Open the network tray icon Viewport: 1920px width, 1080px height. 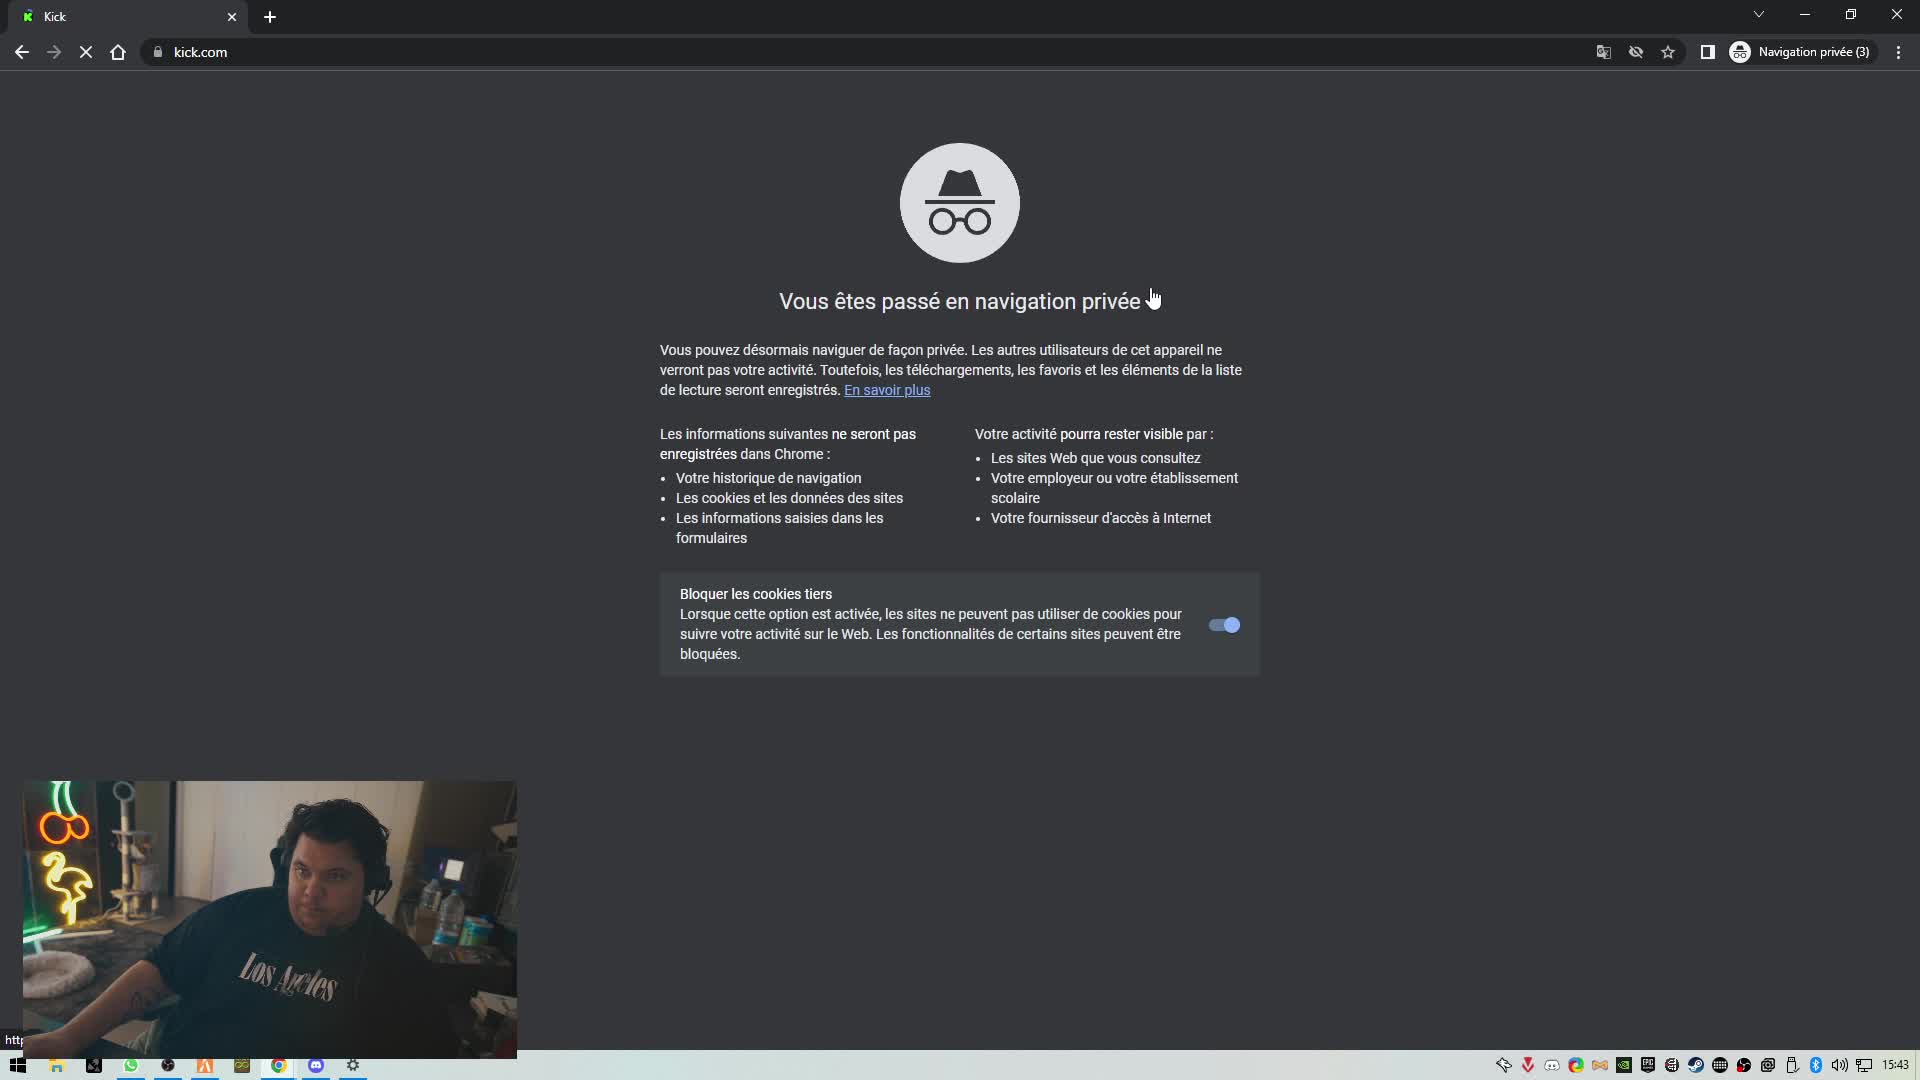(1864, 1065)
